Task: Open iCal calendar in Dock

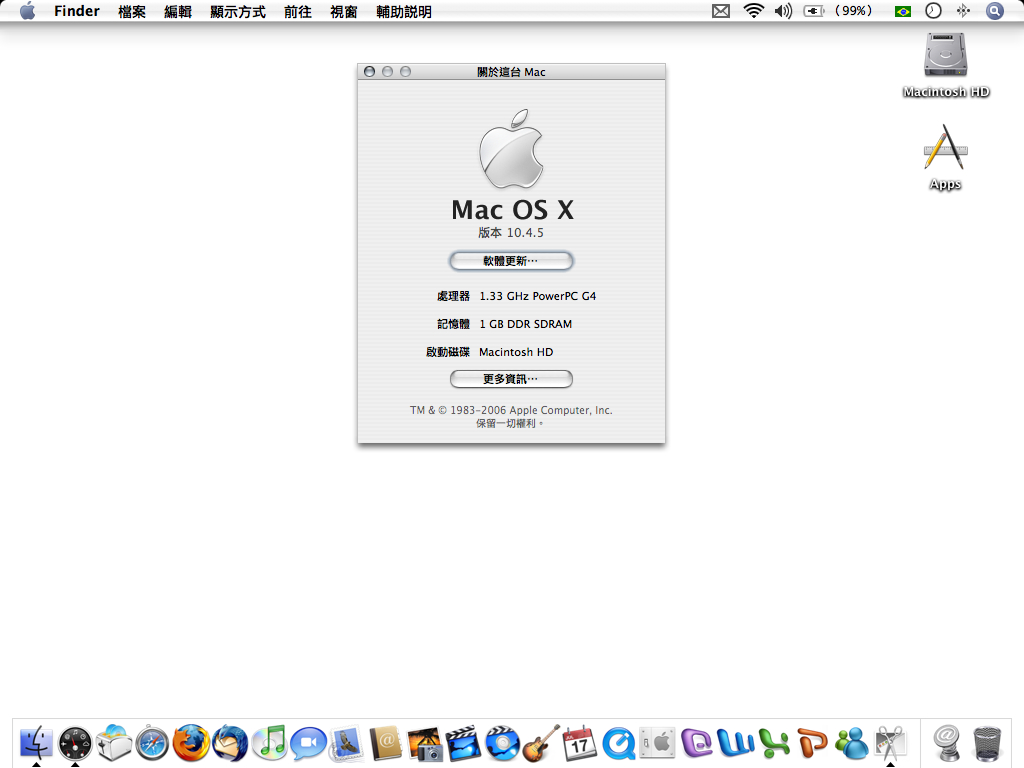Action: (579, 743)
